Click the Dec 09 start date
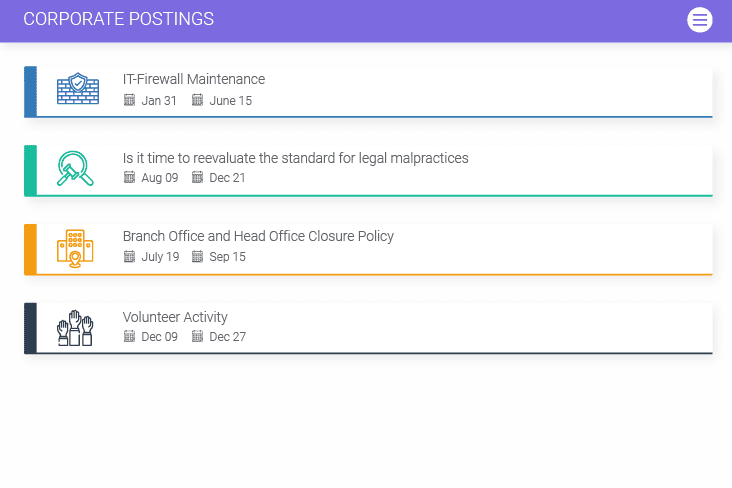Image resolution: width=732 pixels, height=488 pixels. [x=160, y=337]
